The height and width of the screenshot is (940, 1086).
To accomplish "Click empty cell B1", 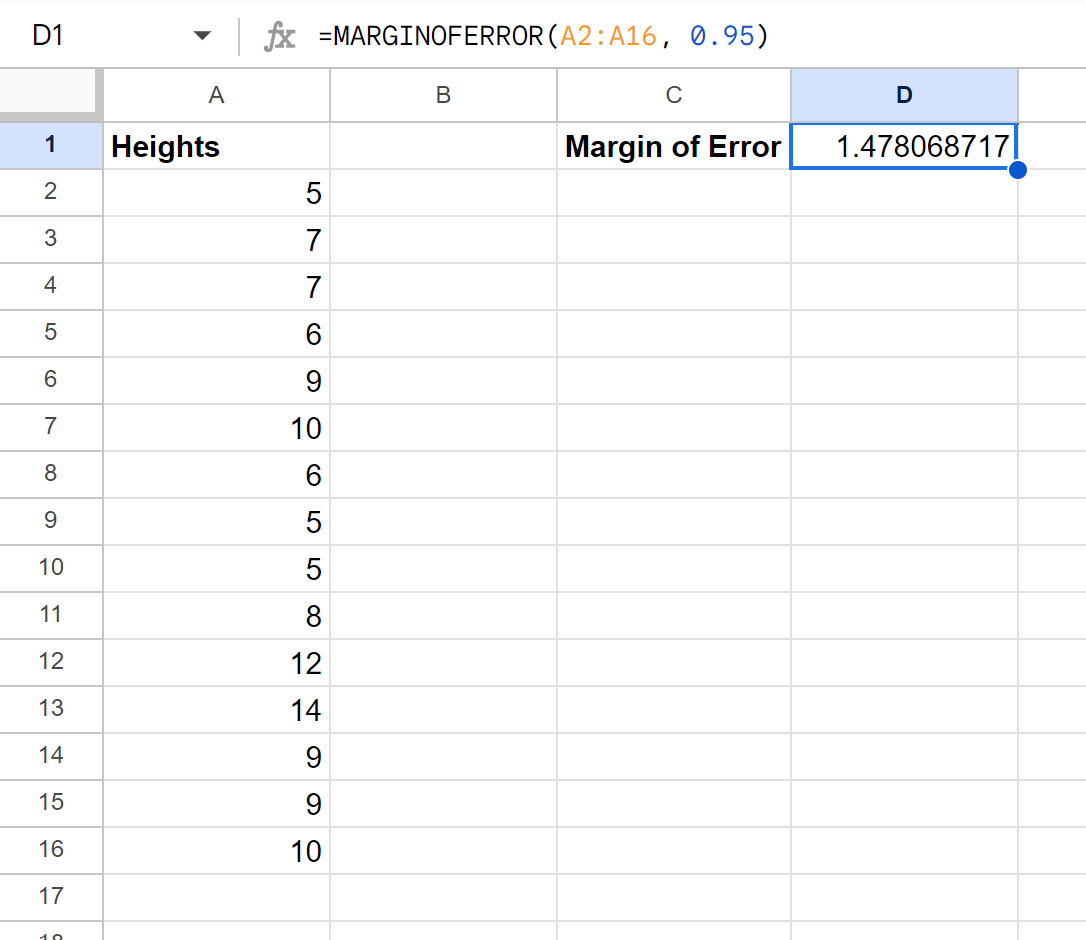I will (443, 146).
